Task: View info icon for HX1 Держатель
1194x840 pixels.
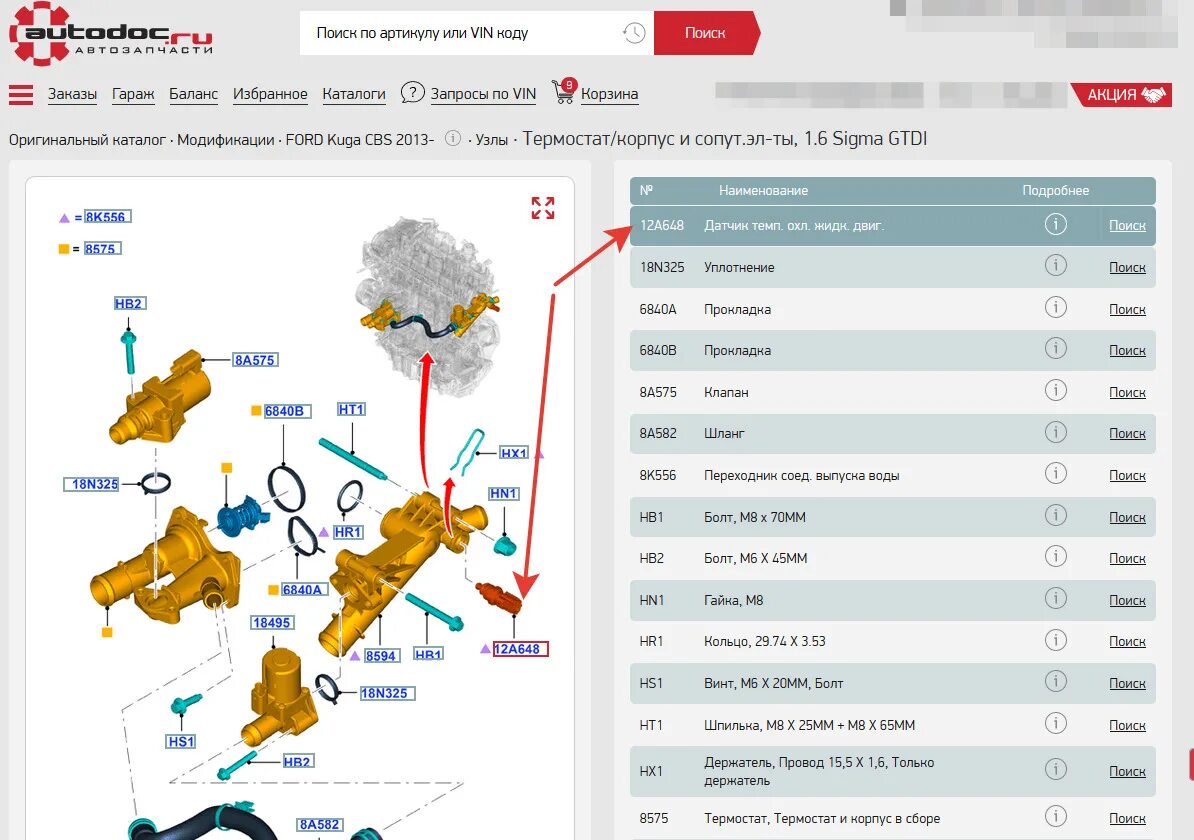Action: pyautogui.click(x=1055, y=770)
